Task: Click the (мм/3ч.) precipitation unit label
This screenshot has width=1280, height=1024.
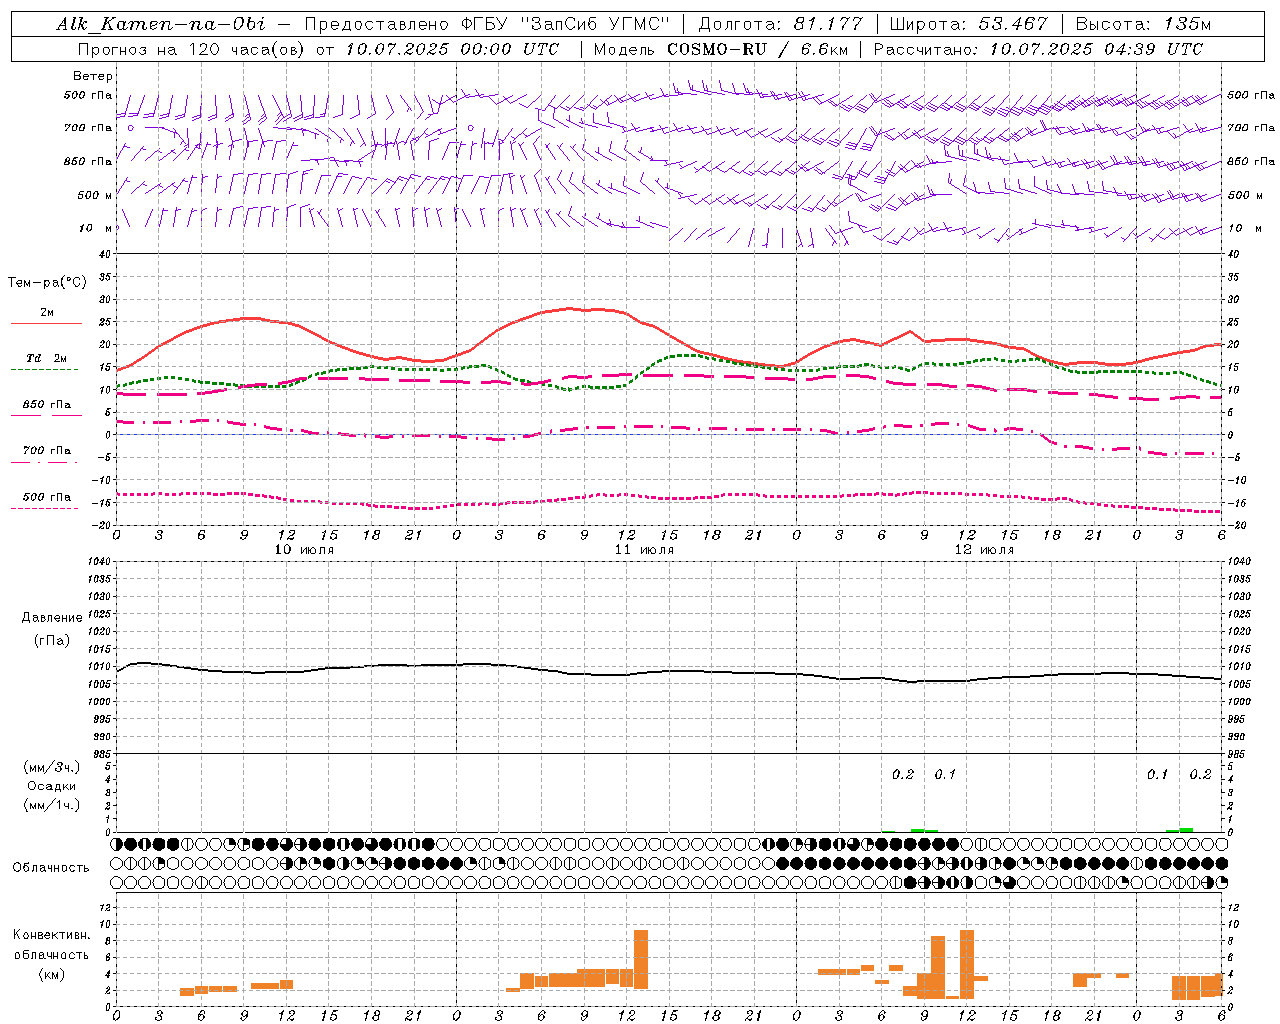Action: pos(51,767)
